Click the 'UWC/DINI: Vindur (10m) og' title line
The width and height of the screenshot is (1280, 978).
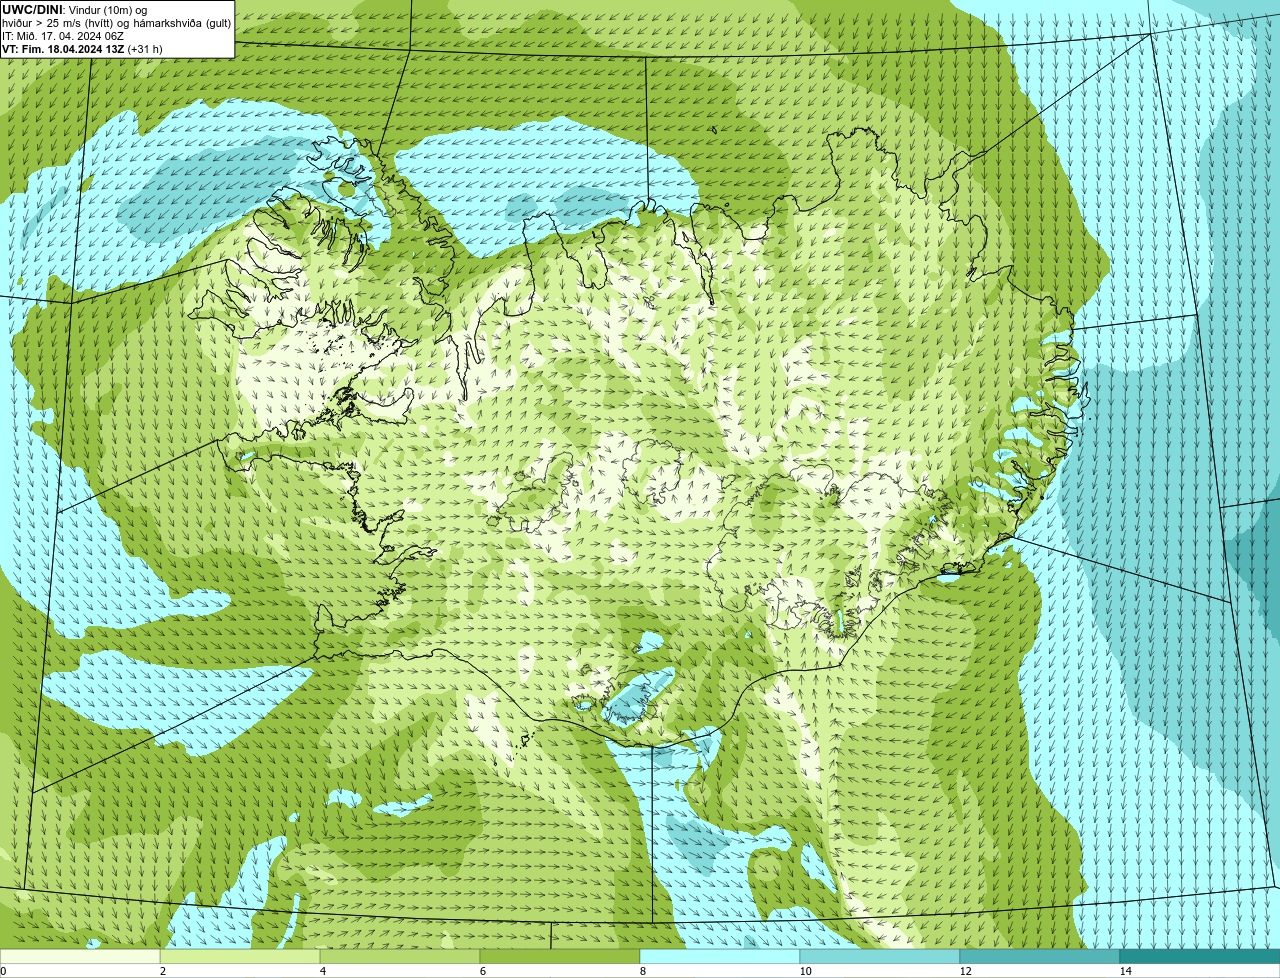pyautogui.click(x=75, y=9)
